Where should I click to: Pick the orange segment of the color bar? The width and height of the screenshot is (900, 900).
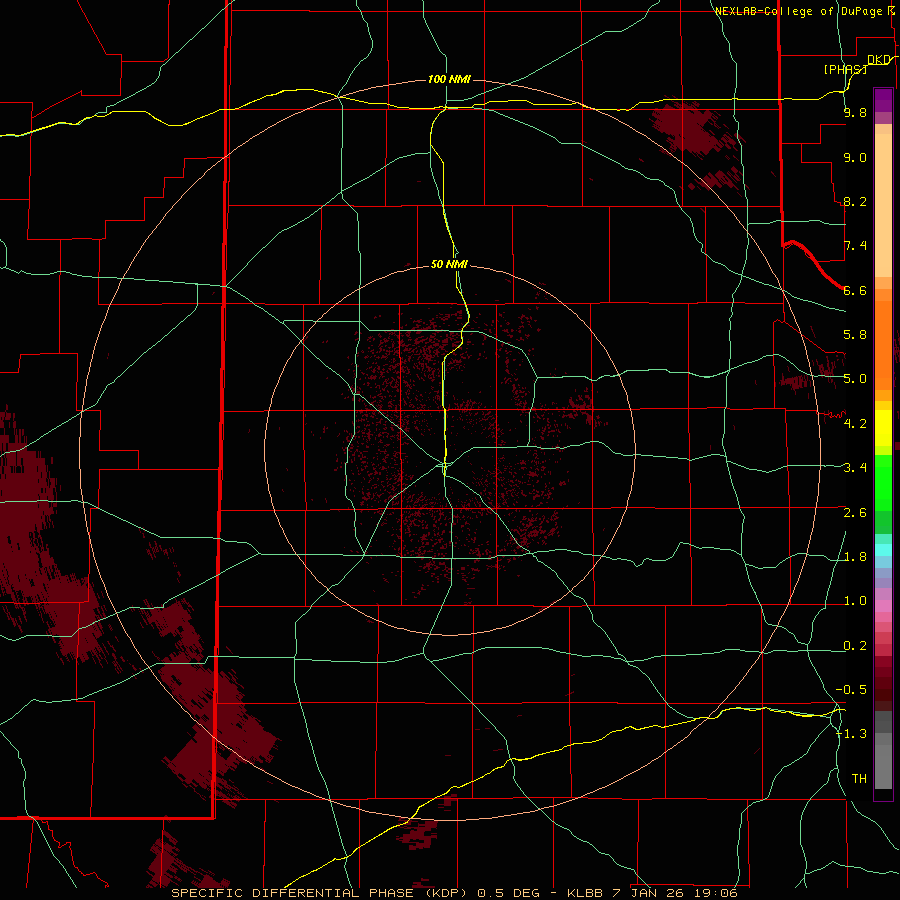point(883,344)
